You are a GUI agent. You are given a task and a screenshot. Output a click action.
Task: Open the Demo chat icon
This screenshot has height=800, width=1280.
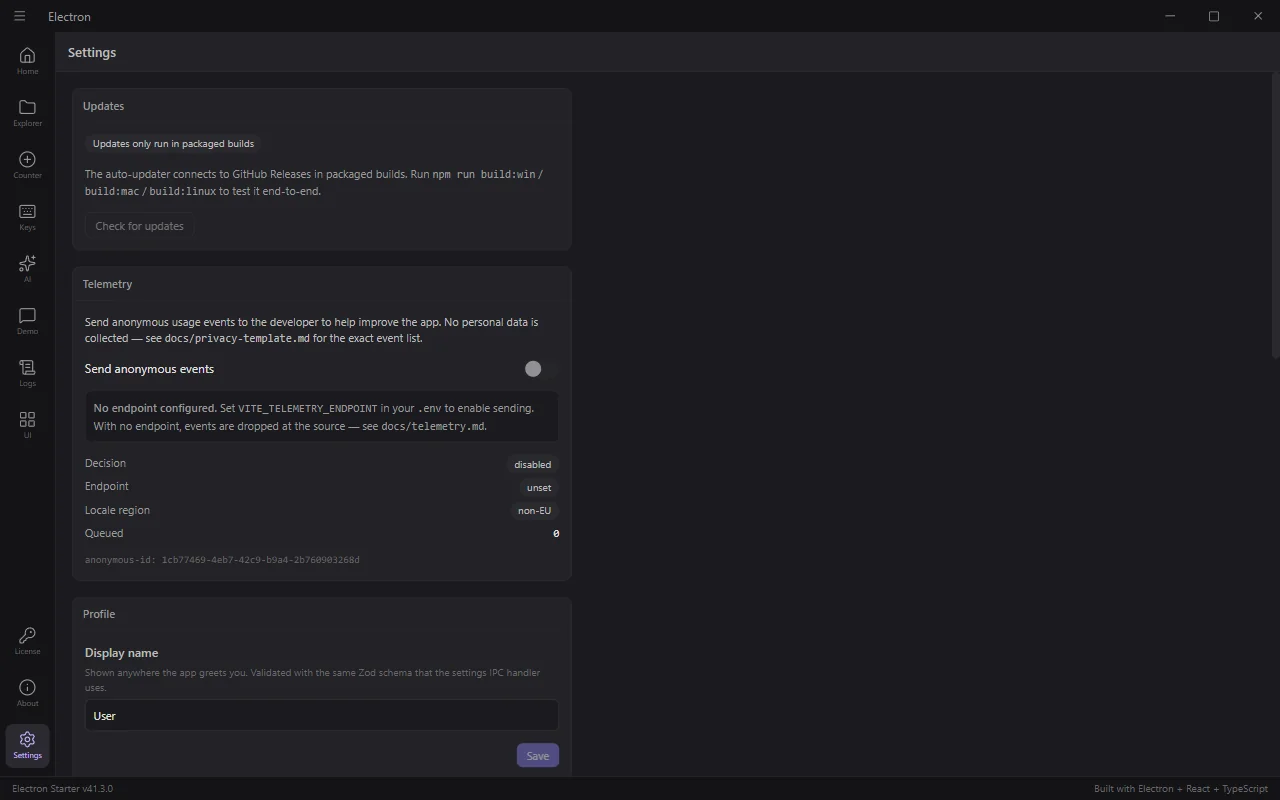point(27,321)
